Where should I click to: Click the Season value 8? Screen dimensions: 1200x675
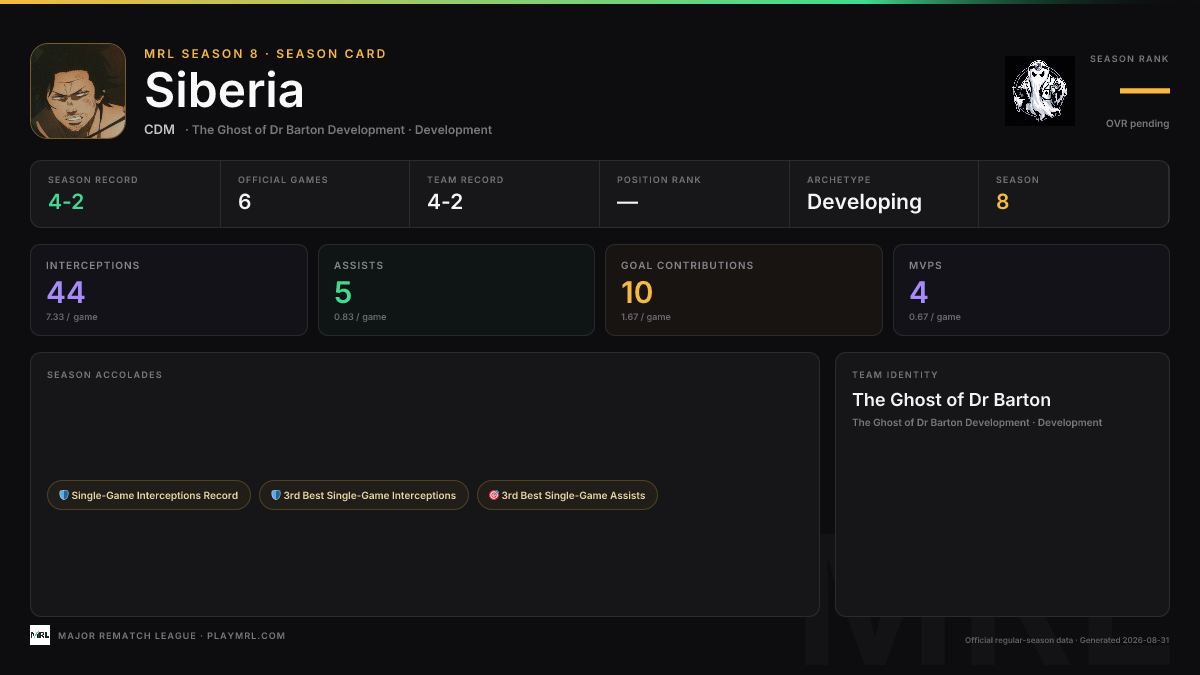coord(1003,202)
